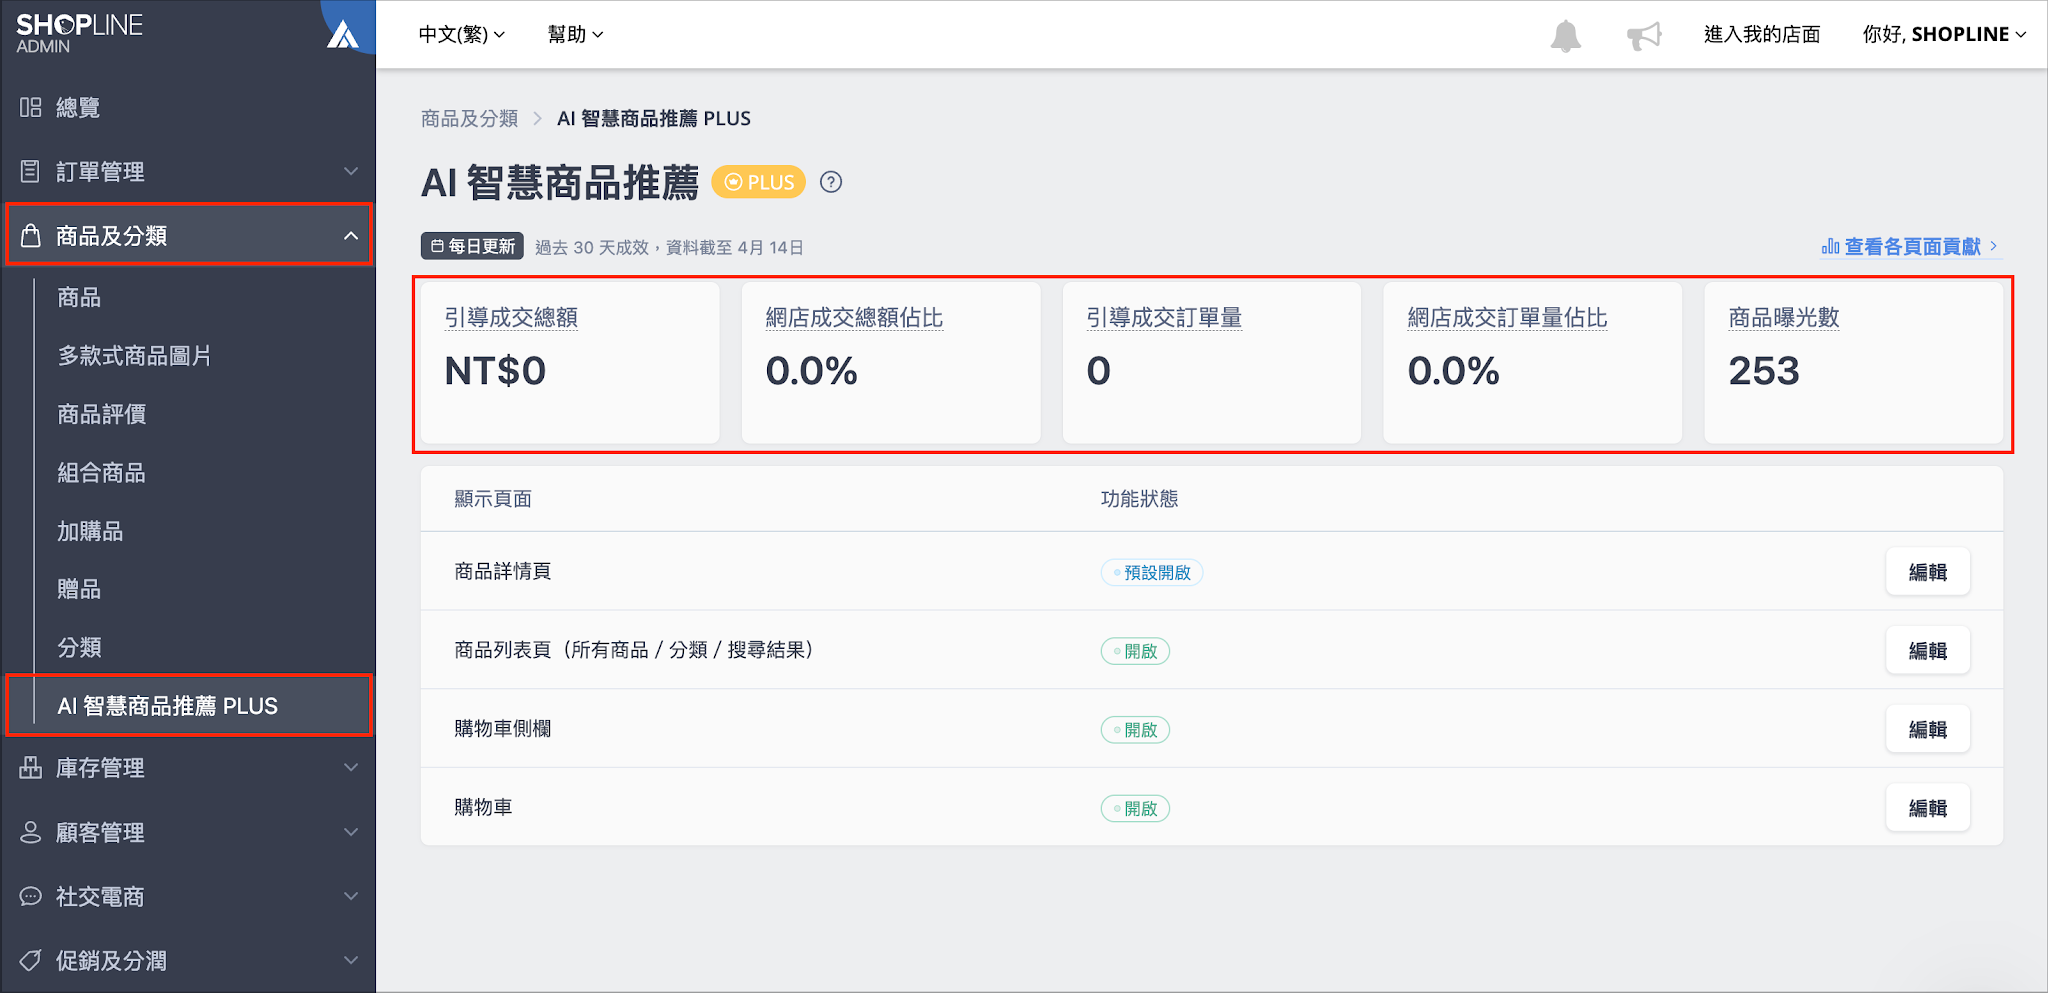Click the SHOPLINE Admin logo
Viewport: 2048px width, 993px height.
[79, 33]
